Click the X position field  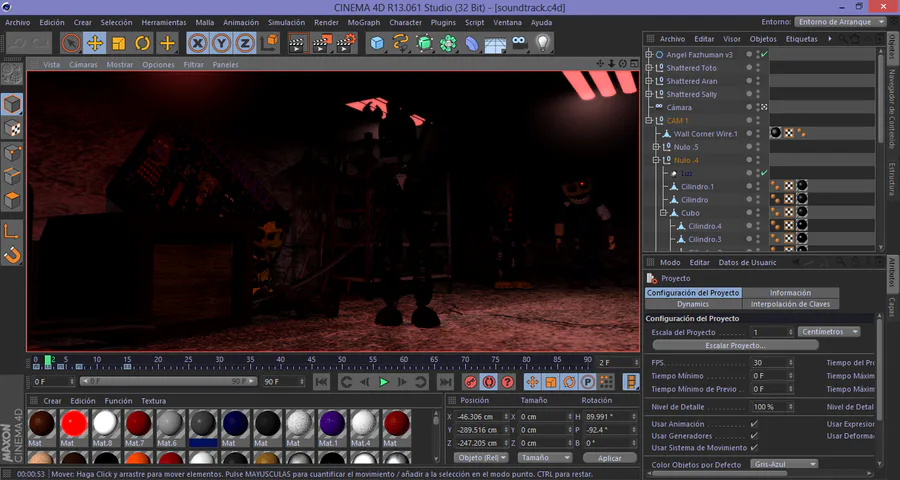[x=481, y=416]
